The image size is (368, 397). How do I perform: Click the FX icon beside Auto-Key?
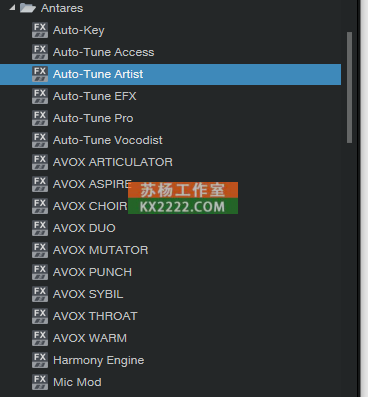click(x=40, y=30)
